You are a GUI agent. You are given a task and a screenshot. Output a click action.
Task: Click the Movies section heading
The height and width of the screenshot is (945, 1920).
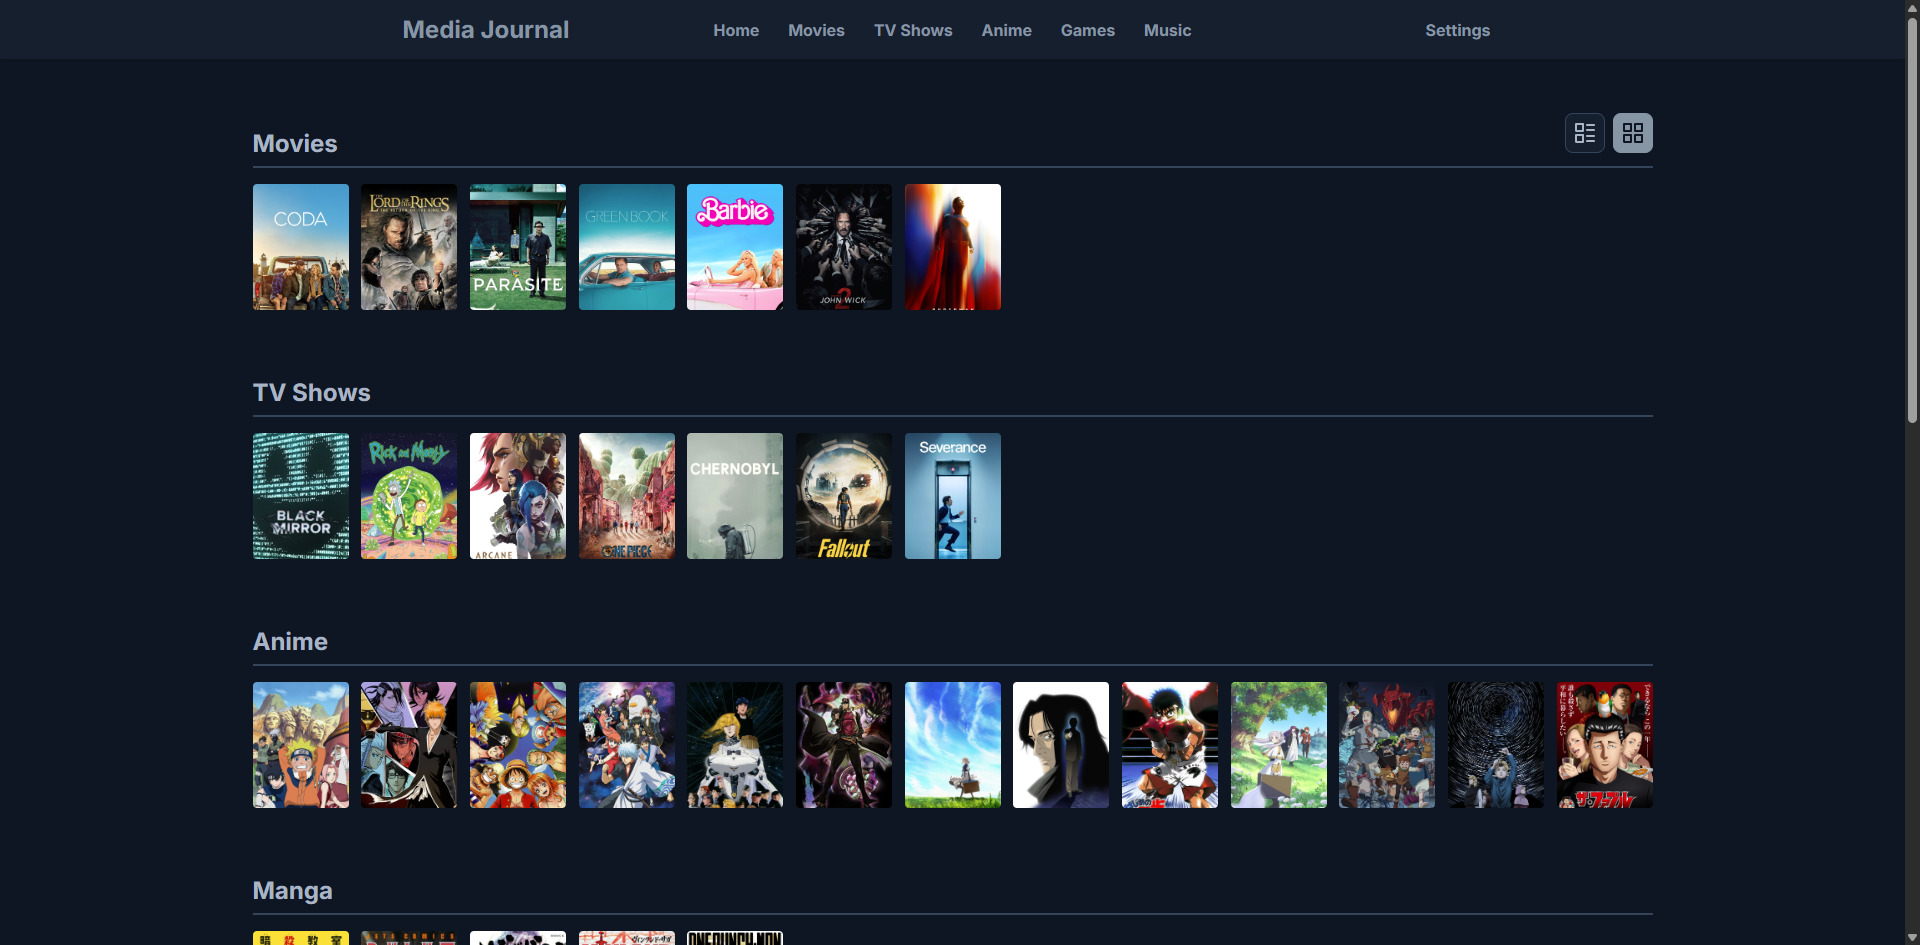pyautogui.click(x=295, y=144)
